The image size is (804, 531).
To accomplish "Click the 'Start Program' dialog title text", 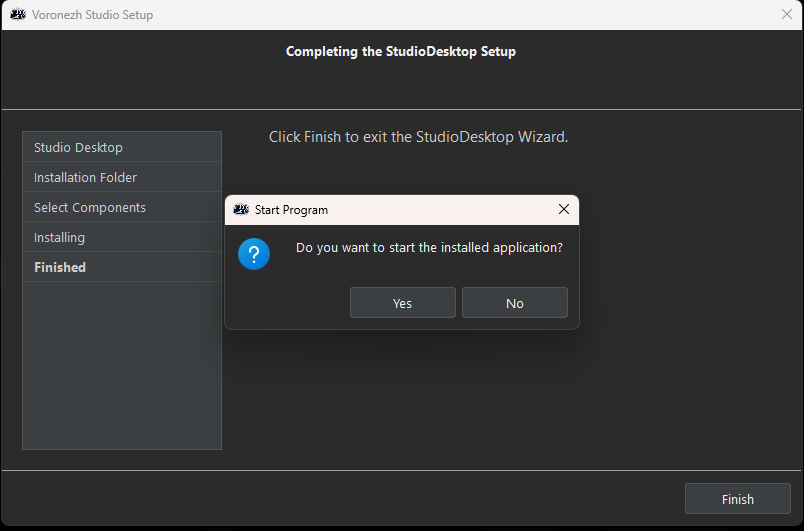I will click(291, 210).
